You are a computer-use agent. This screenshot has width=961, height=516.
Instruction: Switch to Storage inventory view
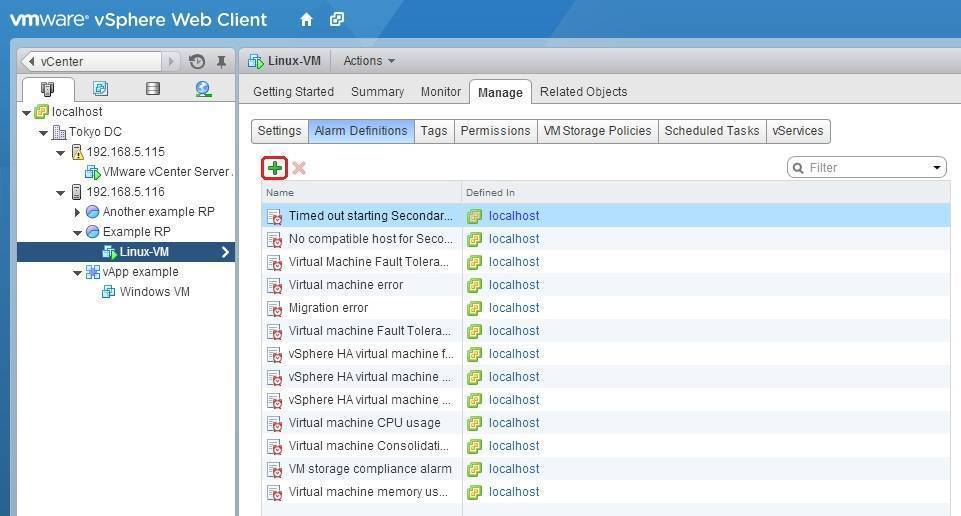coord(153,89)
